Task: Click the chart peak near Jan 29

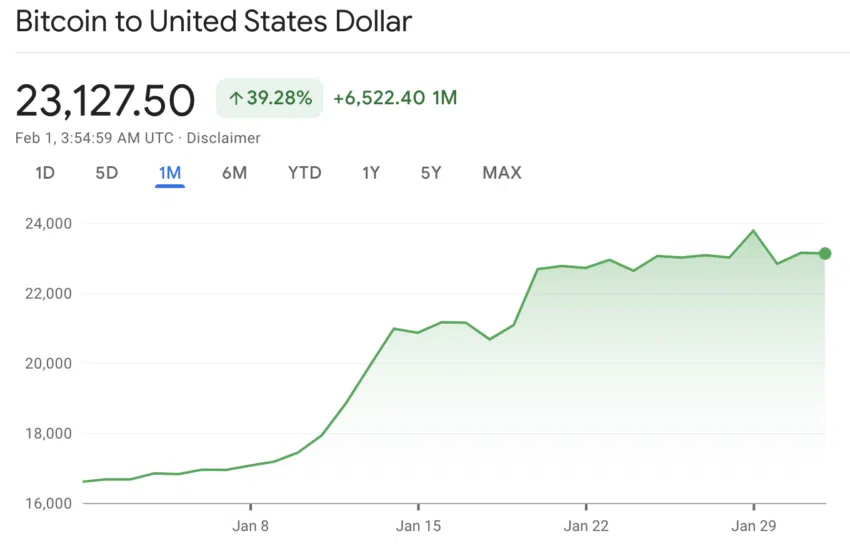Action: [x=753, y=231]
